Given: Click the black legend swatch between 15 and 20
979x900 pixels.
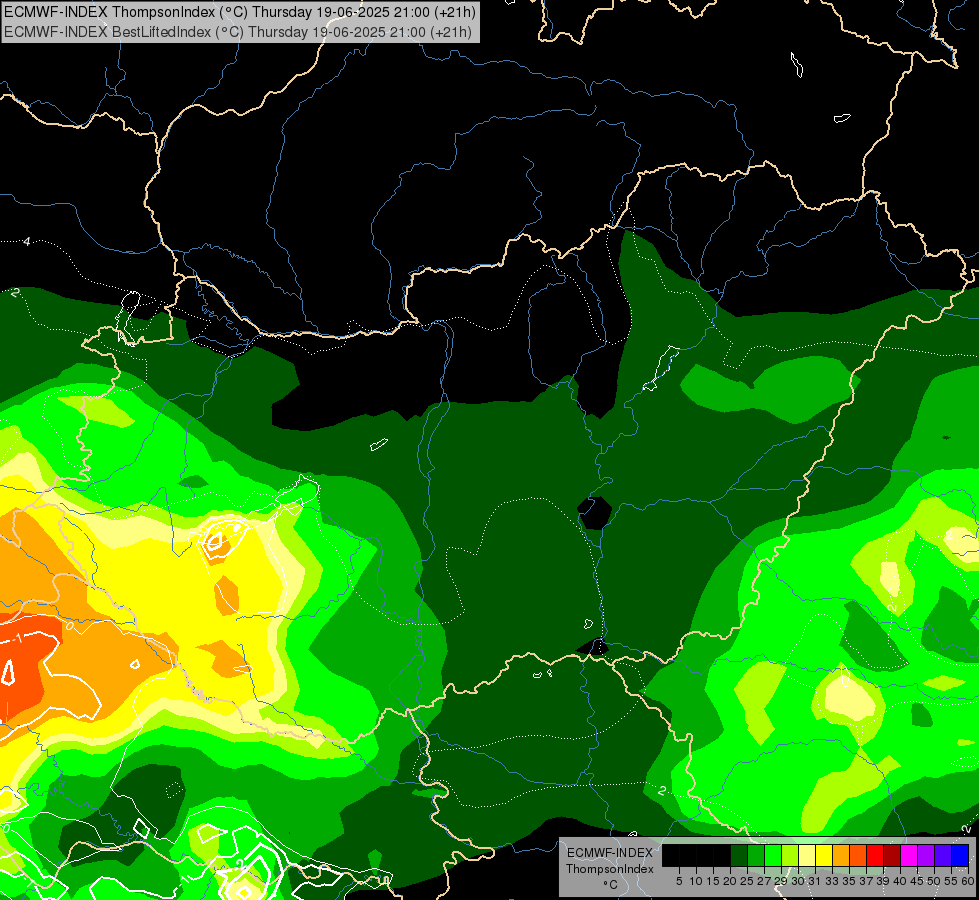Looking at the screenshot, I should (x=722, y=855).
